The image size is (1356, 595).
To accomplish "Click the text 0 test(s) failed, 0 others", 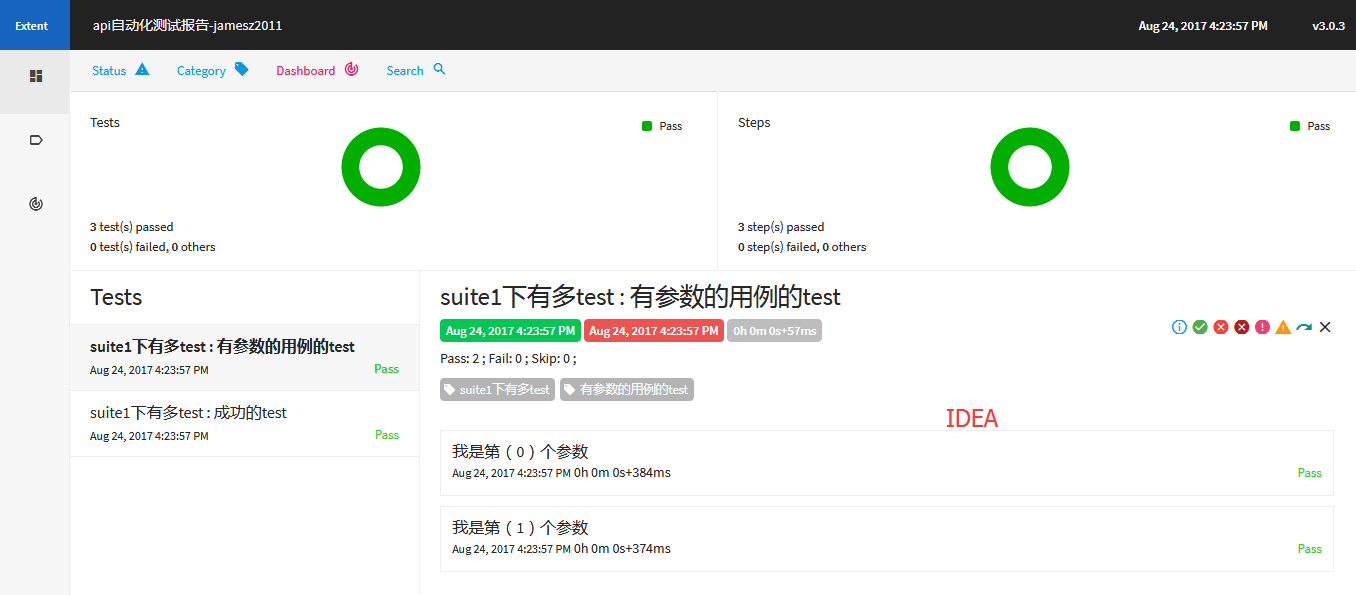I will pyautogui.click(x=152, y=247).
